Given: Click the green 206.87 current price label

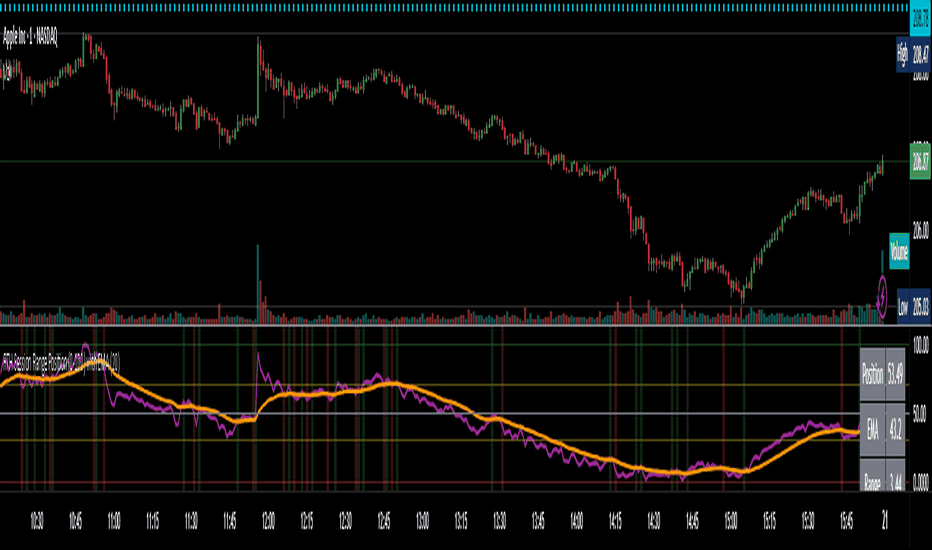Looking at the screenshot, I should [x=920, y=161].
